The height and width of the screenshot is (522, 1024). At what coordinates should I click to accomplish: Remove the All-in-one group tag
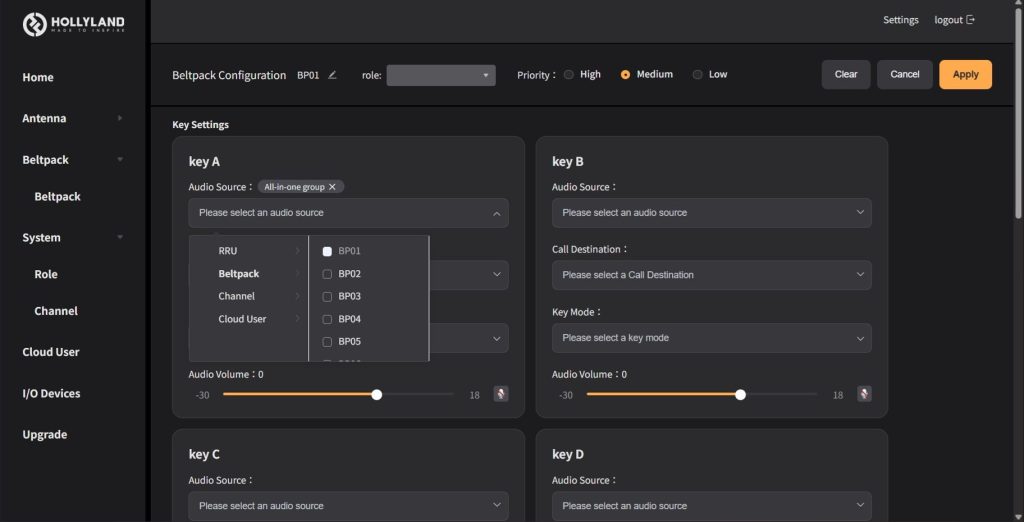pyautogui.click(x=333, y=187)
